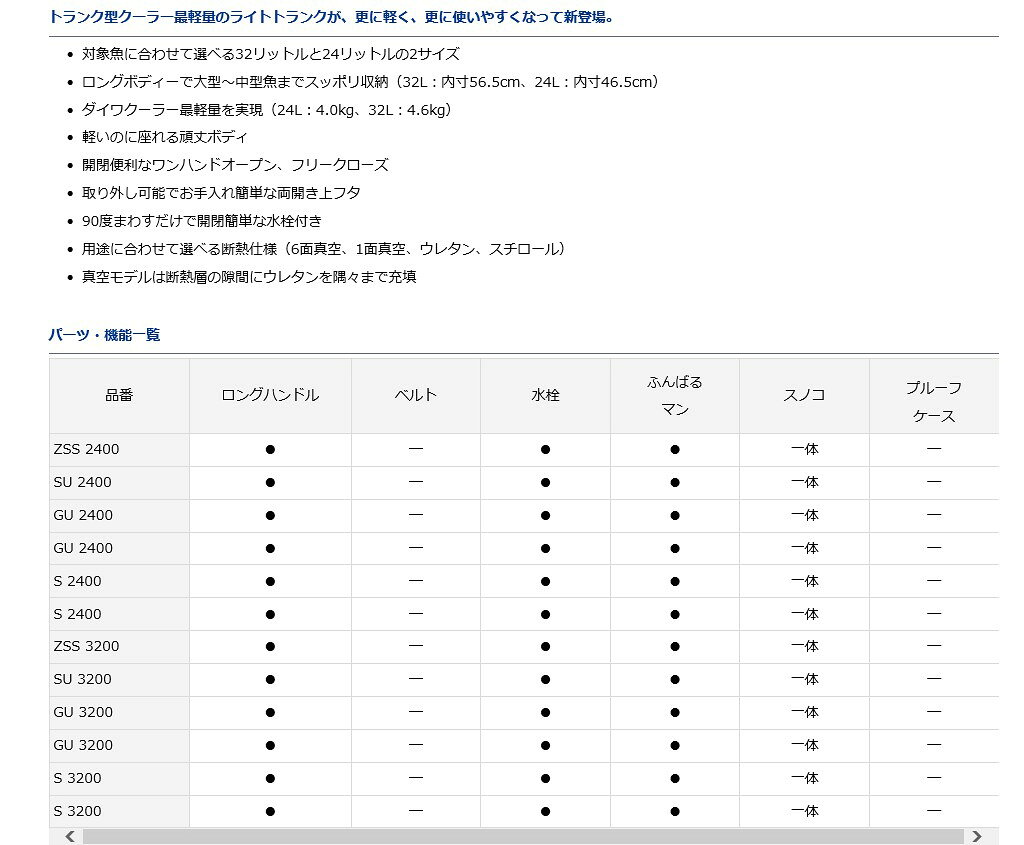This screenshot has width=1024, height=845.
Task: Click the 水栓 dot in the SU 2400 row
Action: tap(545, 482)
